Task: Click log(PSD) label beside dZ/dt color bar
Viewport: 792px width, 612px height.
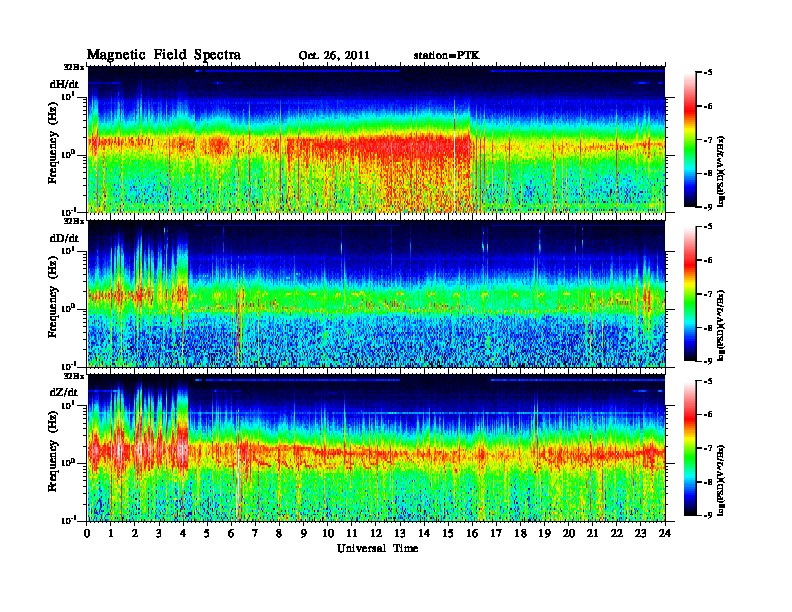Action: click(721, 480)
